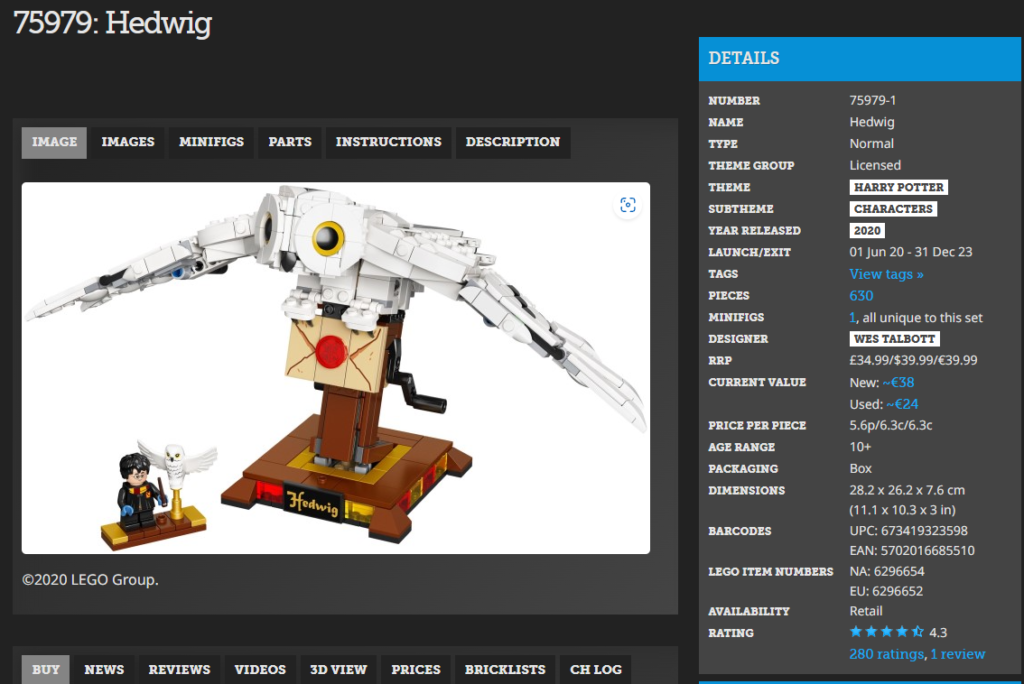The height and width of the screenshot is (684, 1024).
Task: Open the 1 review link
Action: [958, 654]
